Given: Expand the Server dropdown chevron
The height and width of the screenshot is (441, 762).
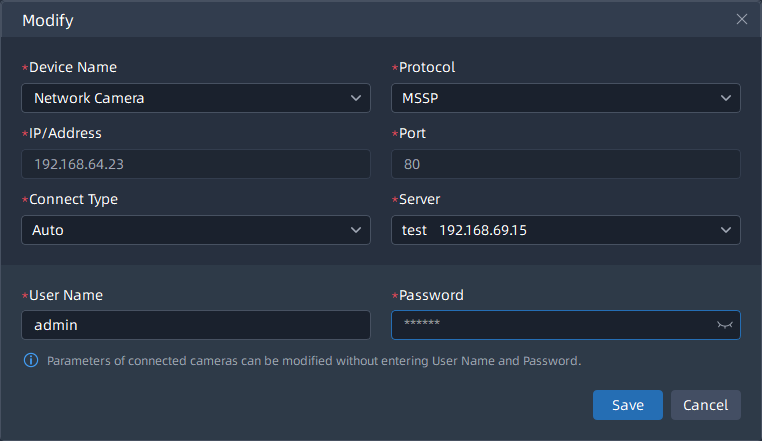Looking at the screenshot, I should tap(726, 230).
